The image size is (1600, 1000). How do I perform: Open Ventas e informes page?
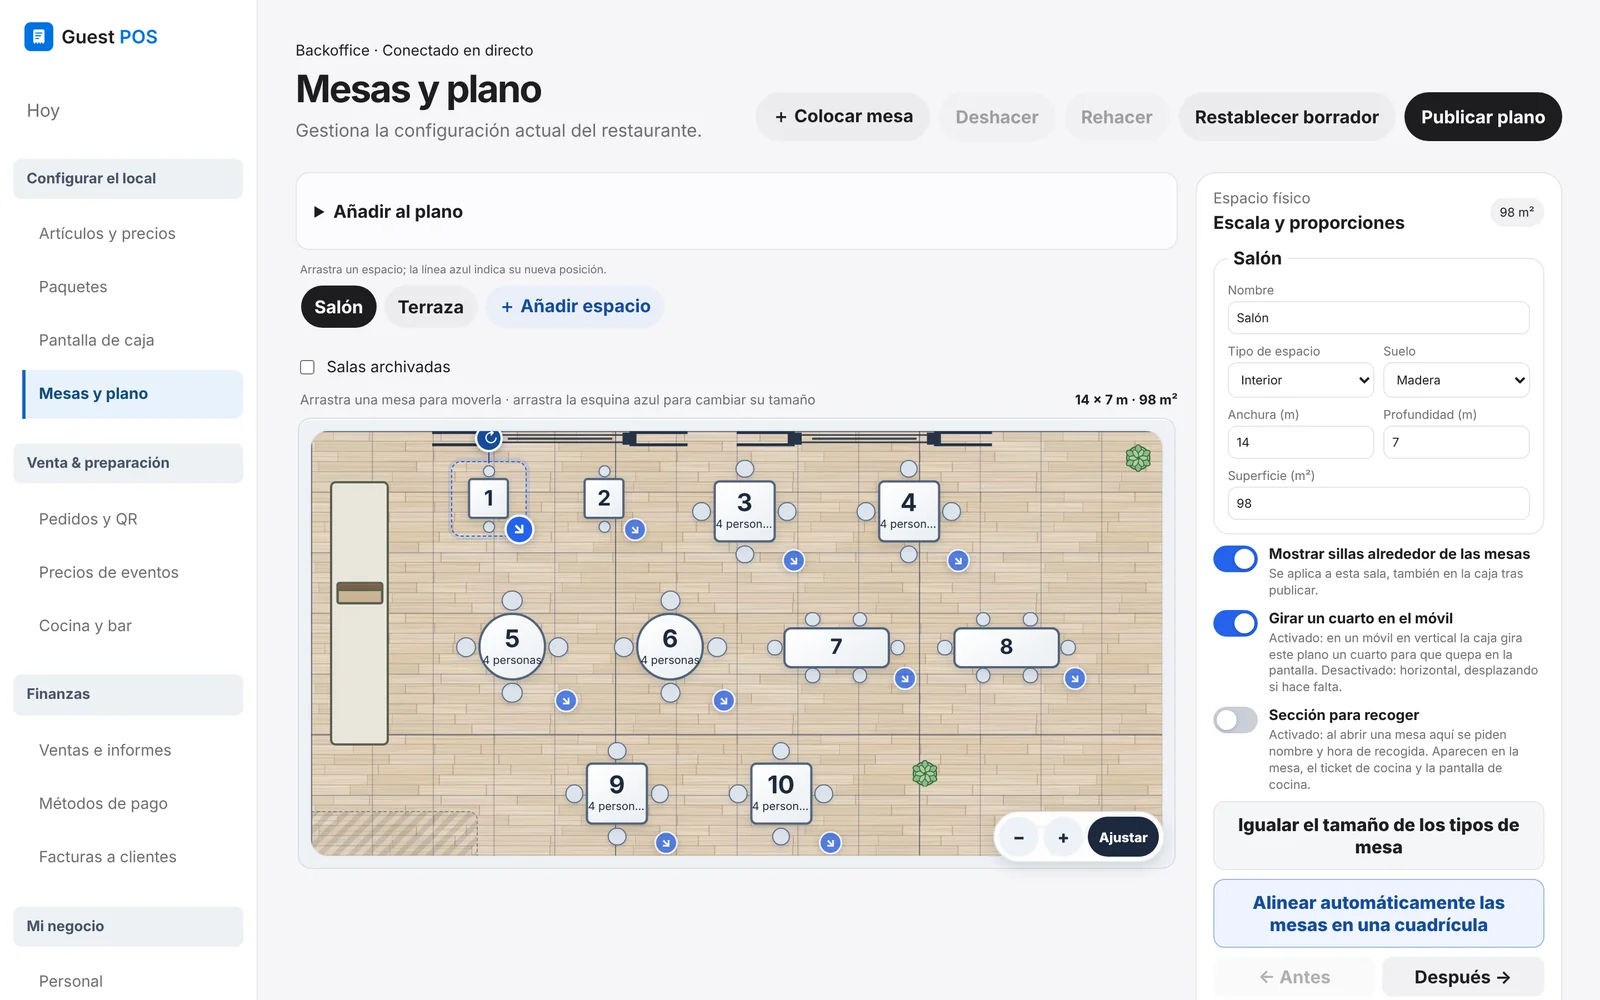click(105, 750)
